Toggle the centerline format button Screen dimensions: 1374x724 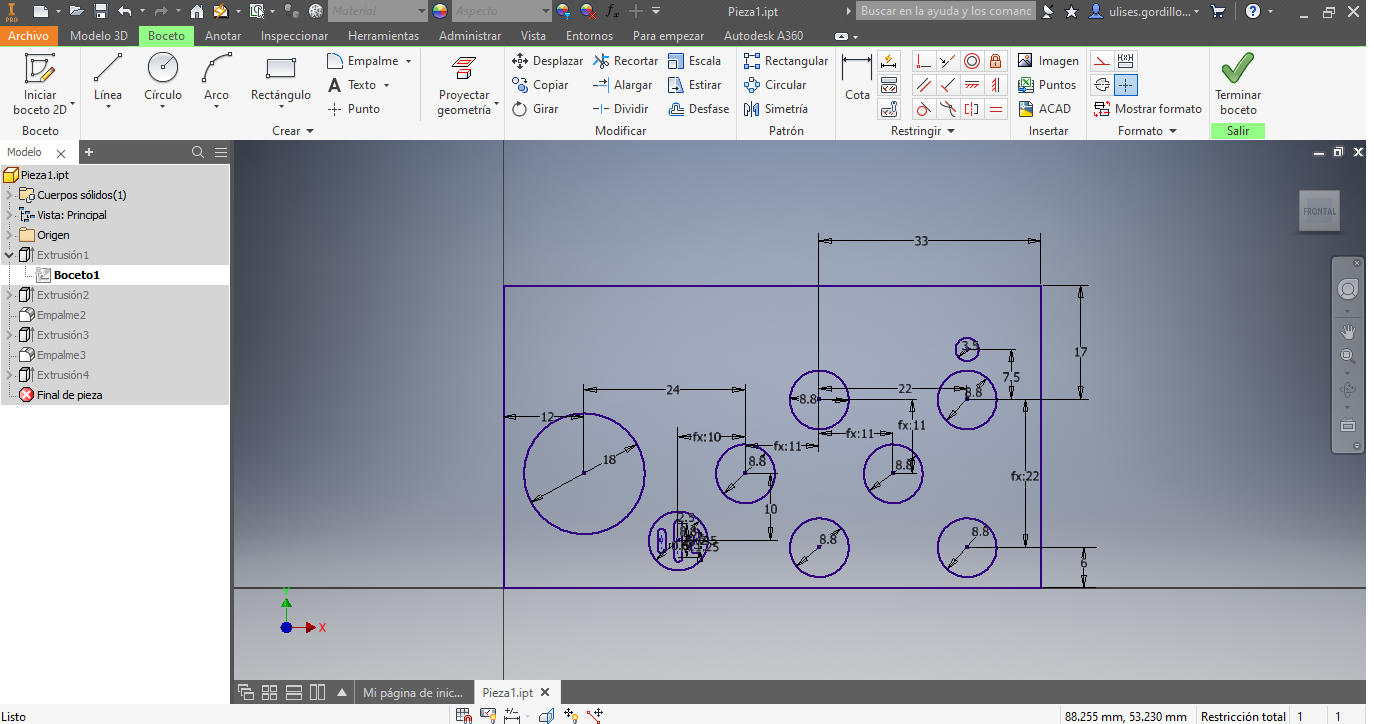(x=1102, y=85)
